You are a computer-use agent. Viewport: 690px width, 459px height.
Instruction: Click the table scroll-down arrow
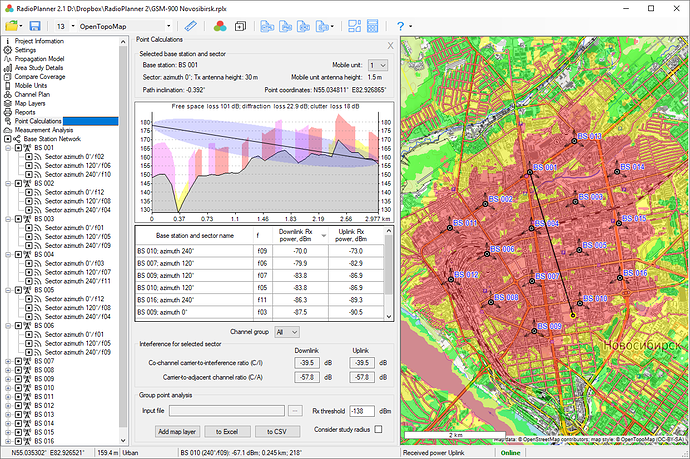pyautogui.click(x=389, y=316)
